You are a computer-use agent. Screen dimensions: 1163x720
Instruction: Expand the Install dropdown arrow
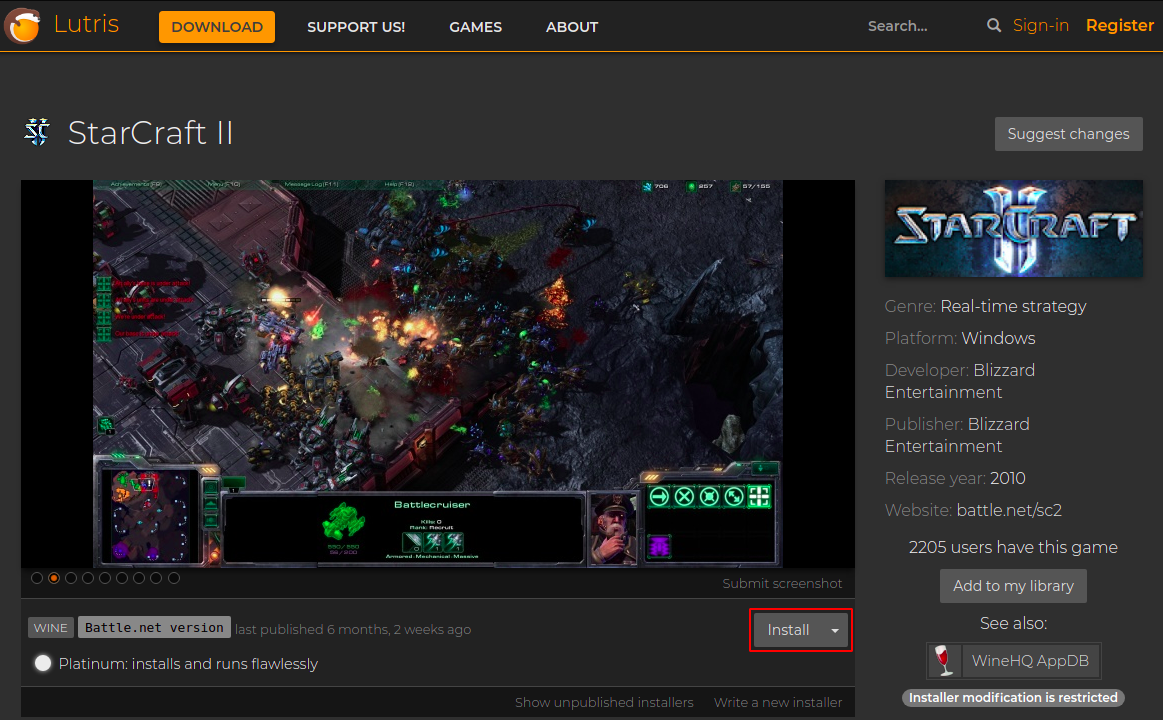tap(835, 630)
